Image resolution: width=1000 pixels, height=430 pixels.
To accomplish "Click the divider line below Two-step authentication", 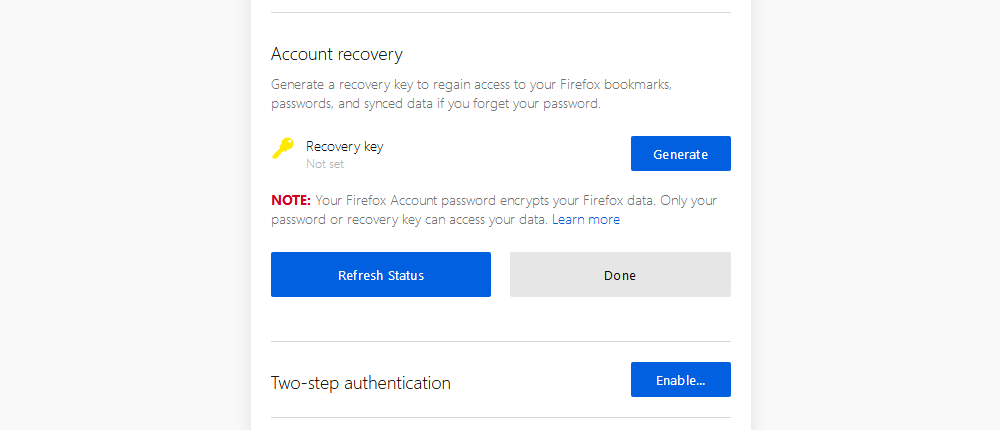I will (x=500, y=417).
